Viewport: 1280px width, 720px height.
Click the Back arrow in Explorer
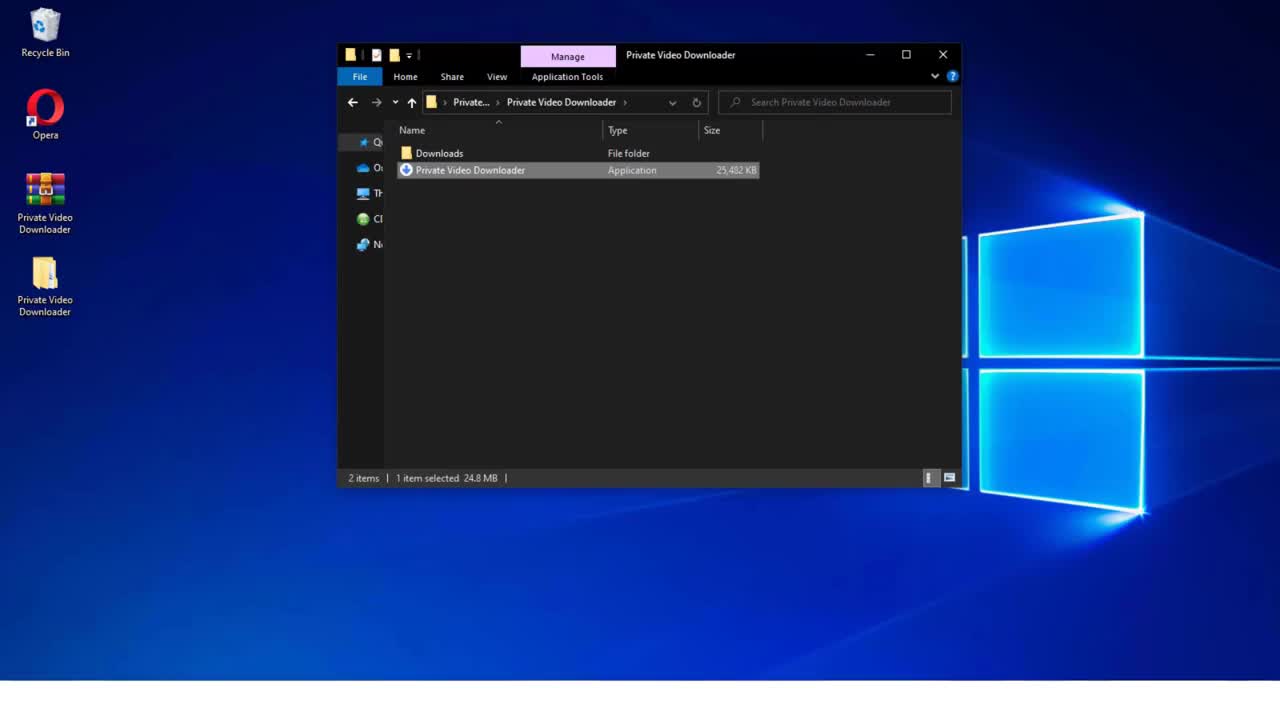click(x=352, y=102)
